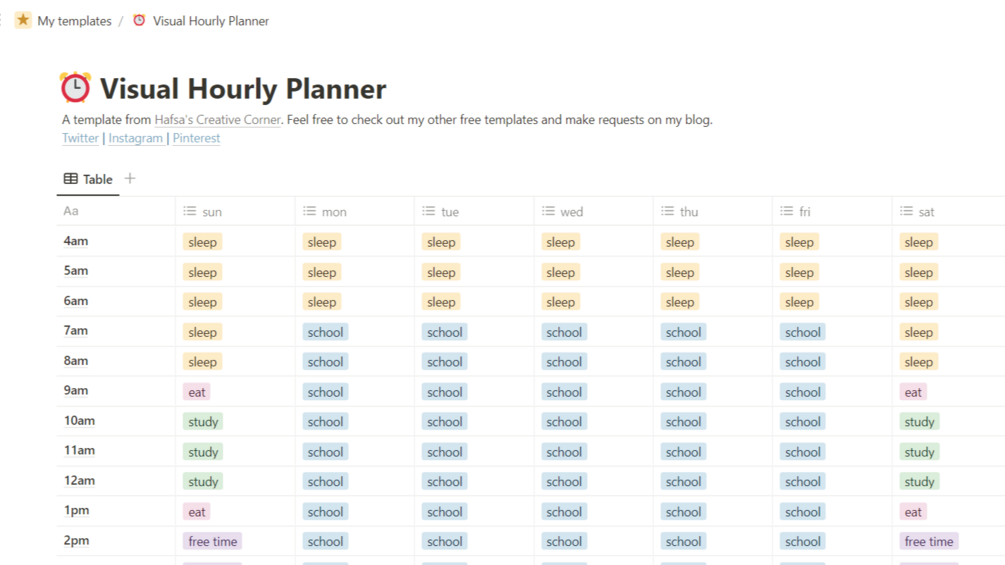1005x565 pixels.
Task: Open Hafsa's Creative Corner link
Action: (x=217, y=120)
